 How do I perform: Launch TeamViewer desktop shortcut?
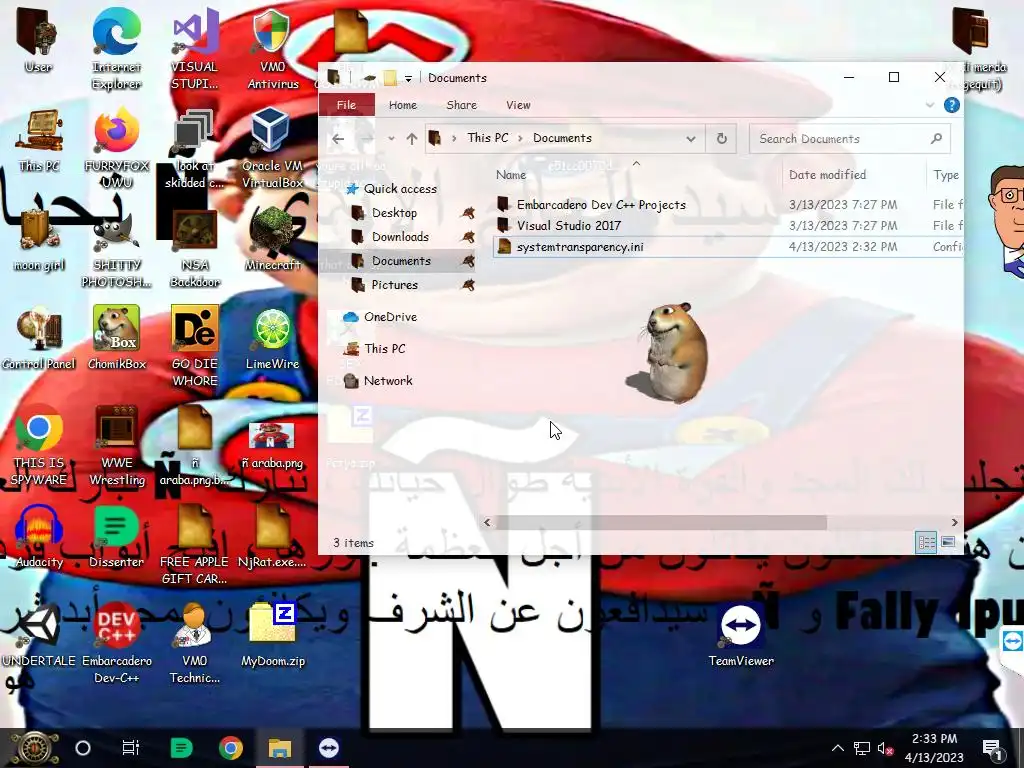tap(741, 636)
